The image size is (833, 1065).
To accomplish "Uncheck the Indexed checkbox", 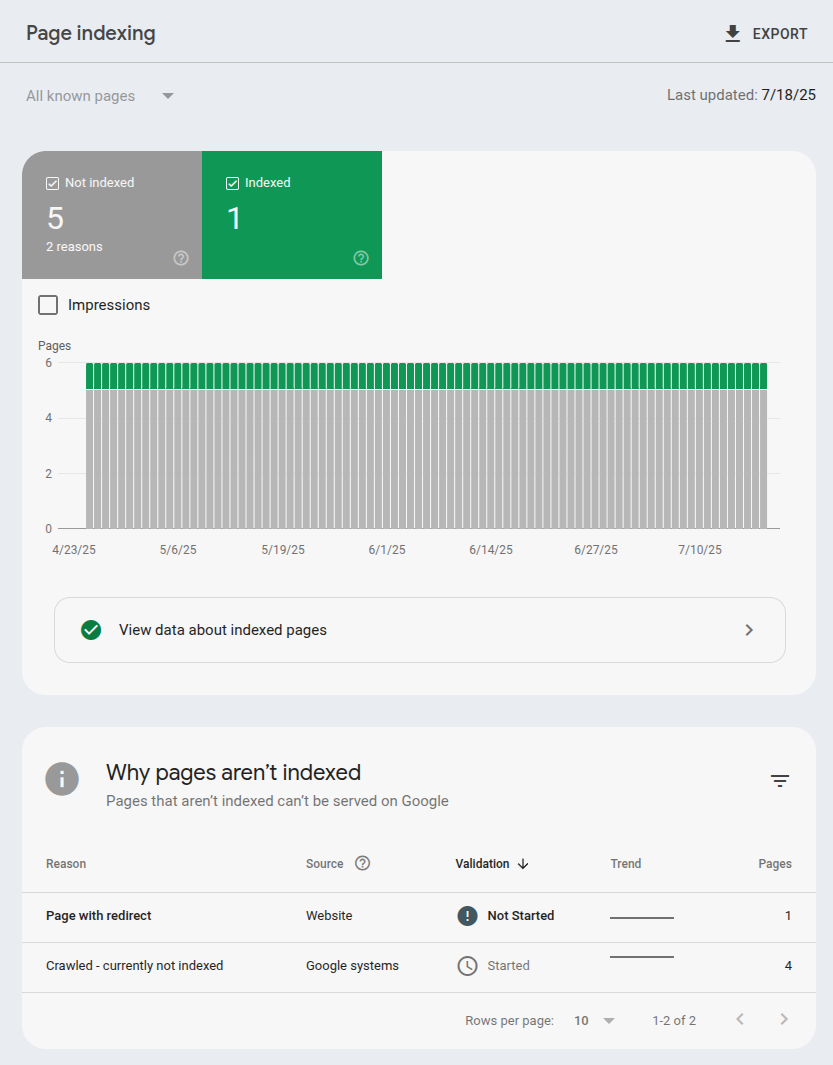I will point(232,183).
